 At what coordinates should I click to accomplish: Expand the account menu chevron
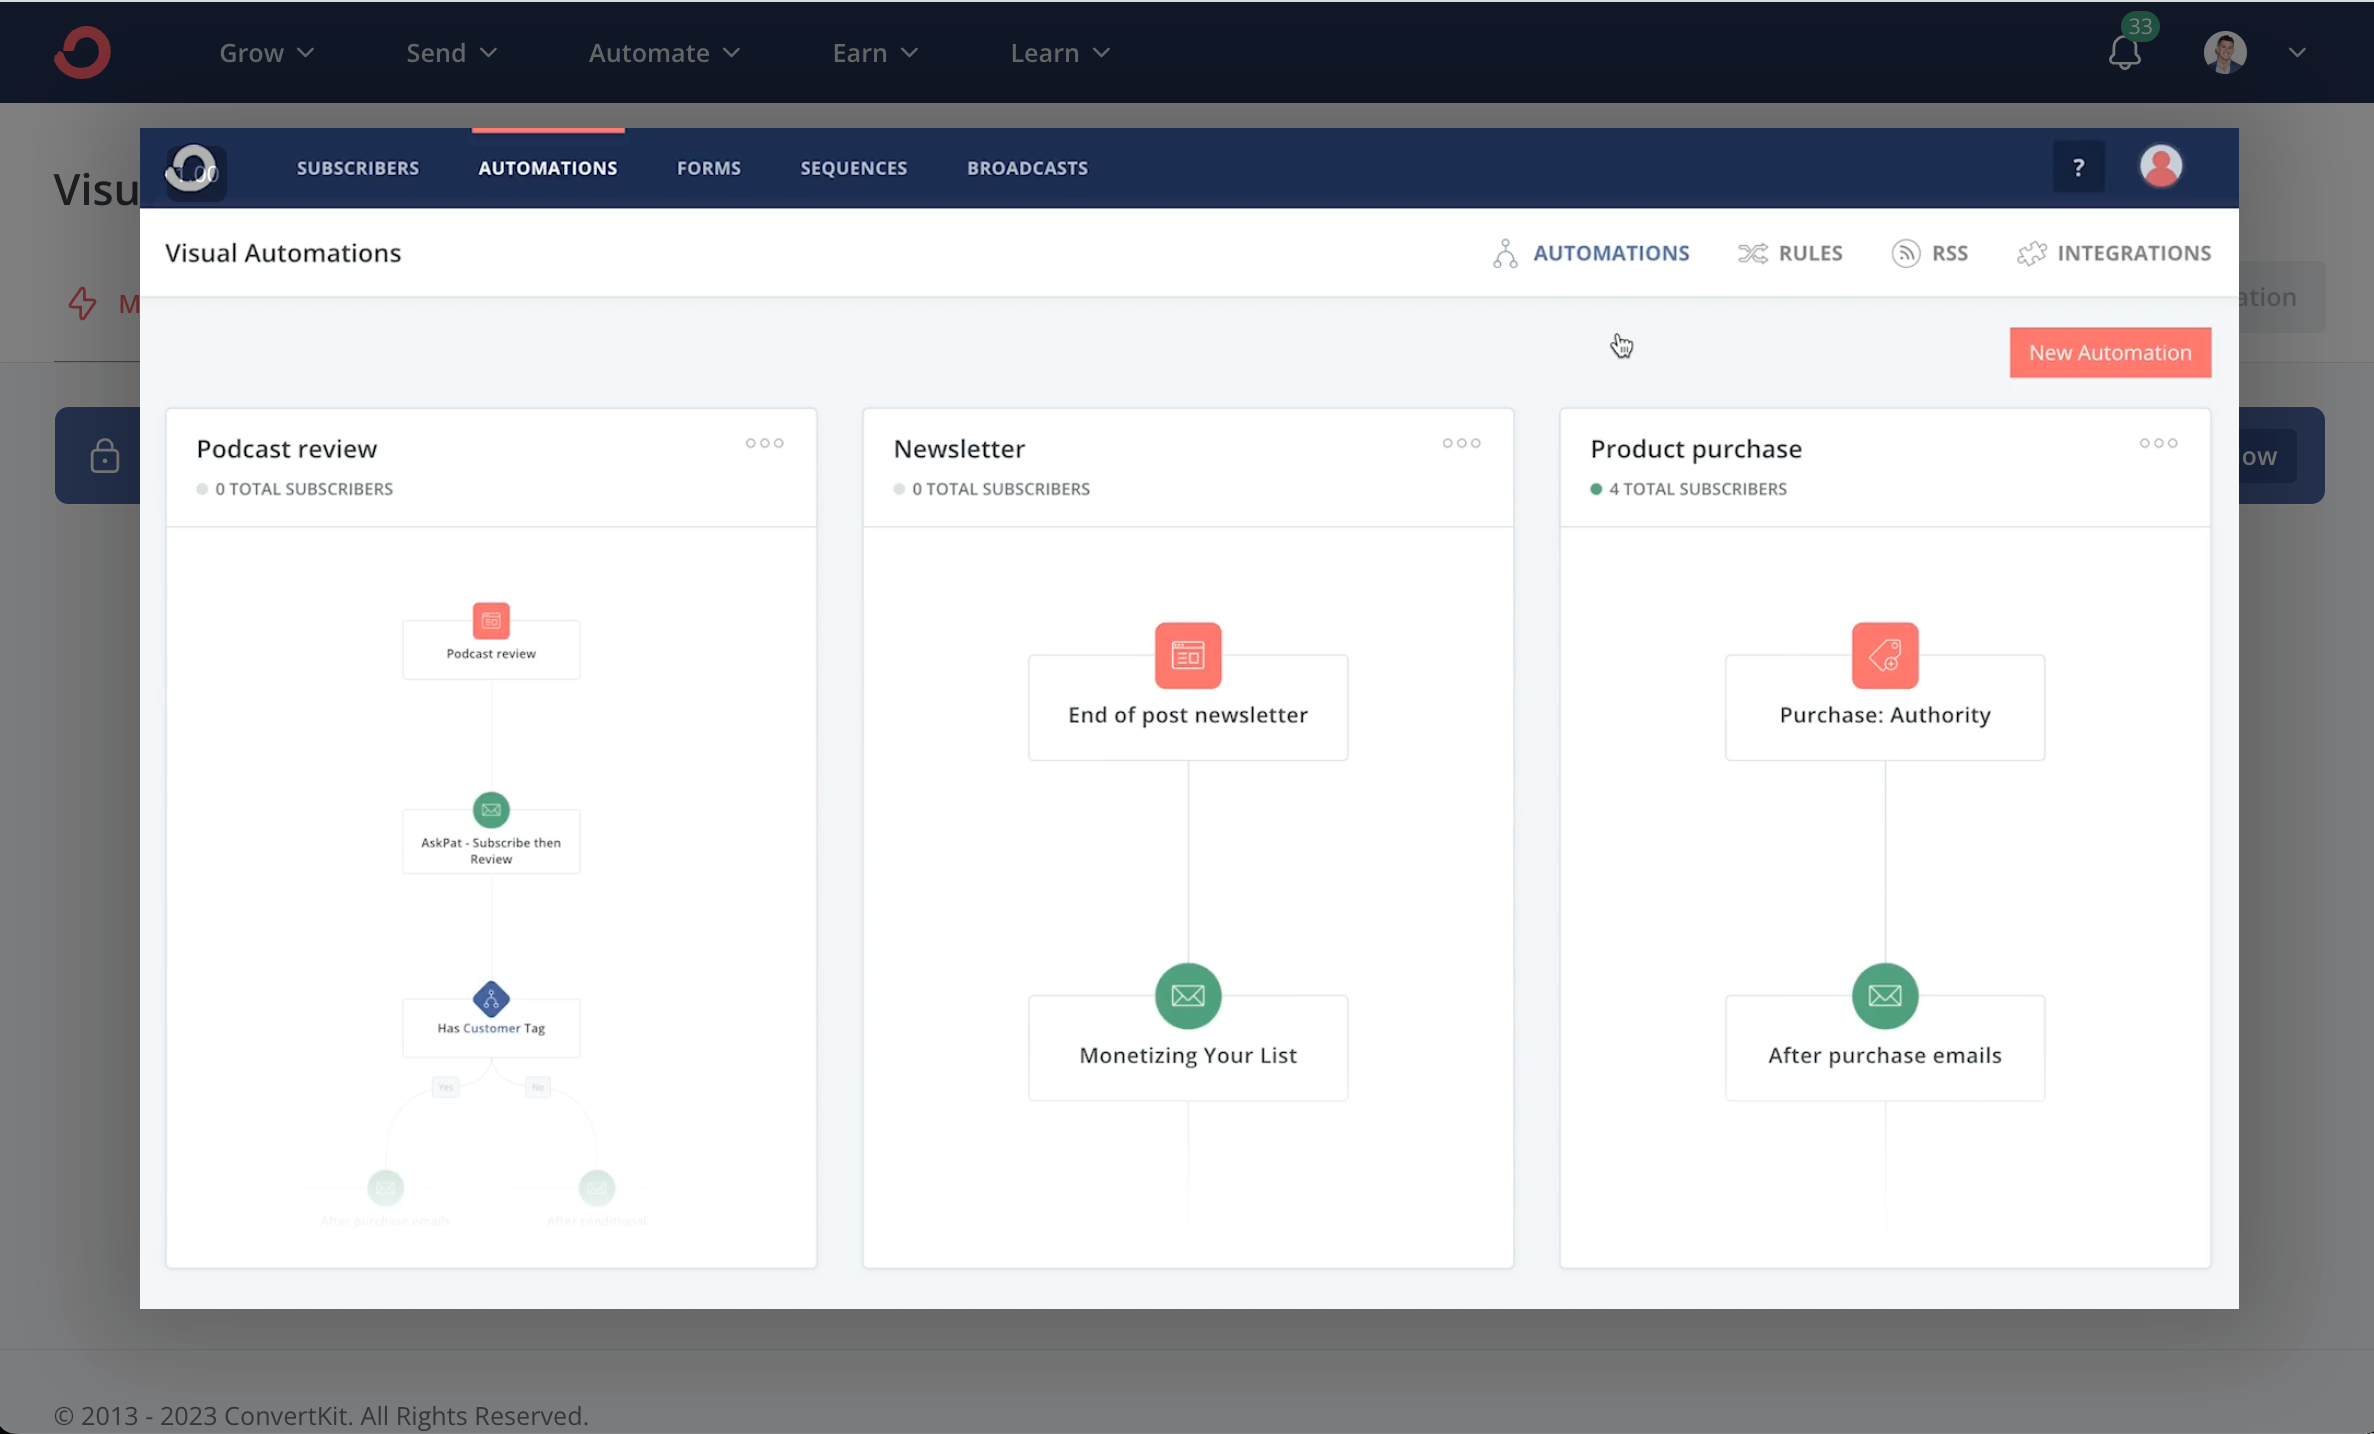pyautogui.click(x=2297, y=52)
